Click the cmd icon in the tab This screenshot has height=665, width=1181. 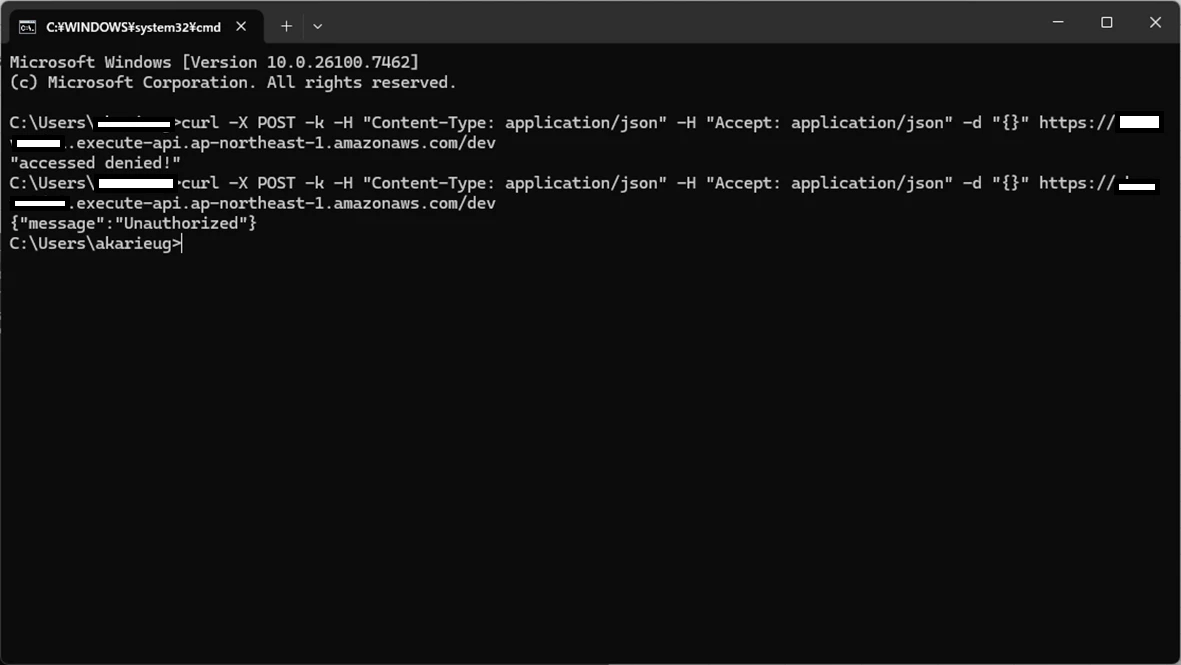[27, 27]
